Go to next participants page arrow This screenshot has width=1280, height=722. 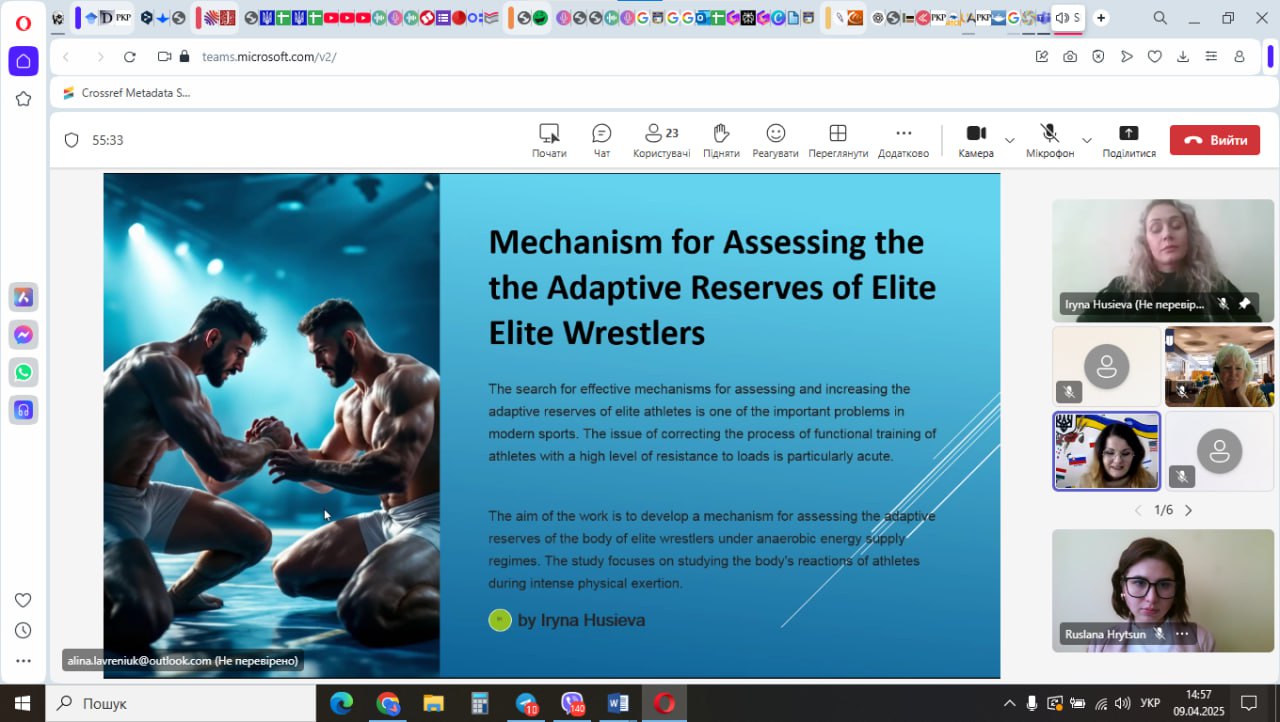click(1188, 510)
